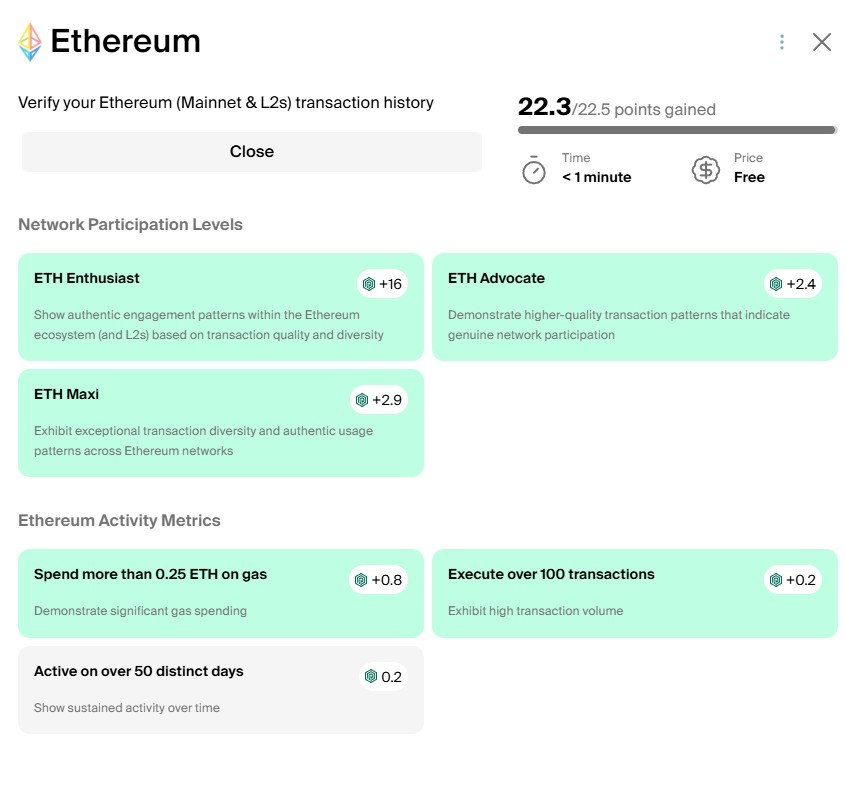Screen dimensions: 847x805
Task: Click the hexagon badge on ETH Enthusiast card
Action: [x=370, y=284]
